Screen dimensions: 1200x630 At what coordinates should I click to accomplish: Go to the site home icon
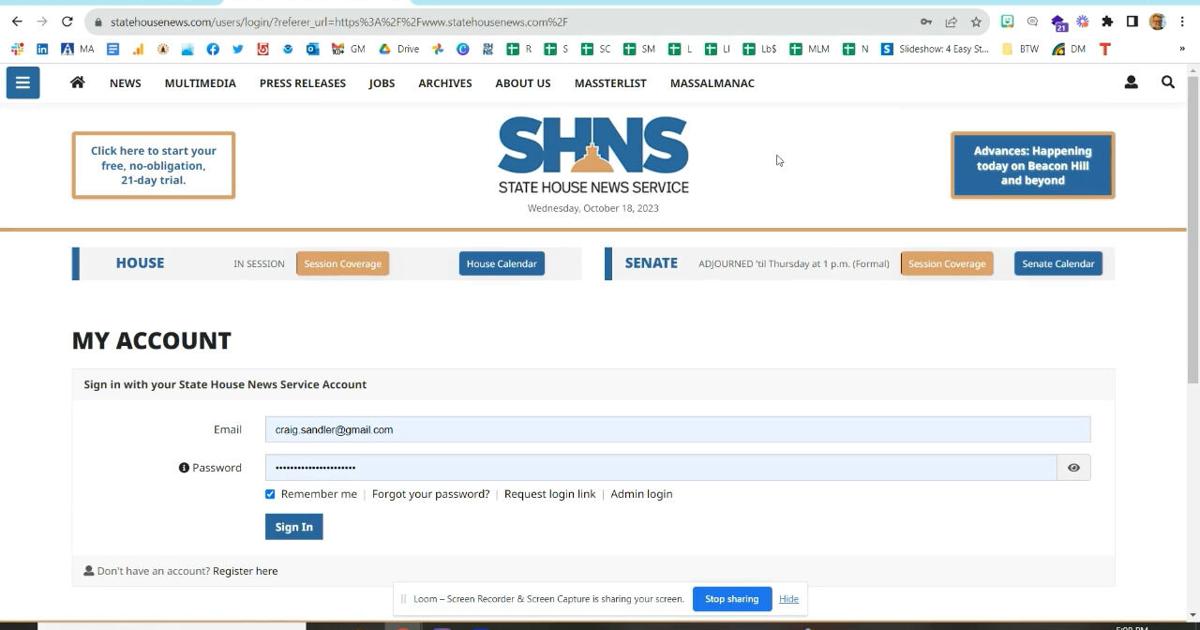(x=77, y=83)
